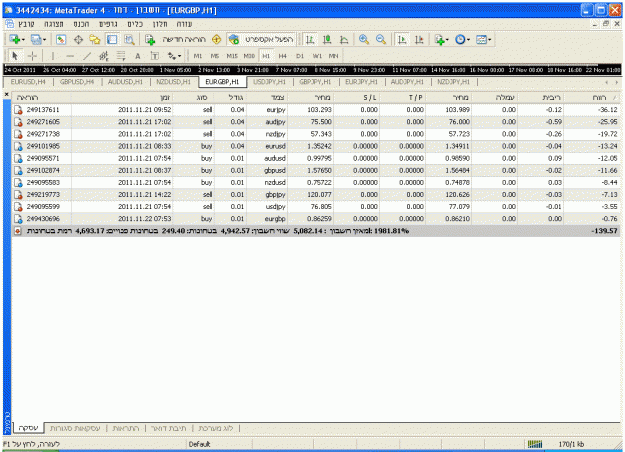
Task: Select the Horizontal Line drawing tool
Action: pyautogui.click(x=70, y=56)
